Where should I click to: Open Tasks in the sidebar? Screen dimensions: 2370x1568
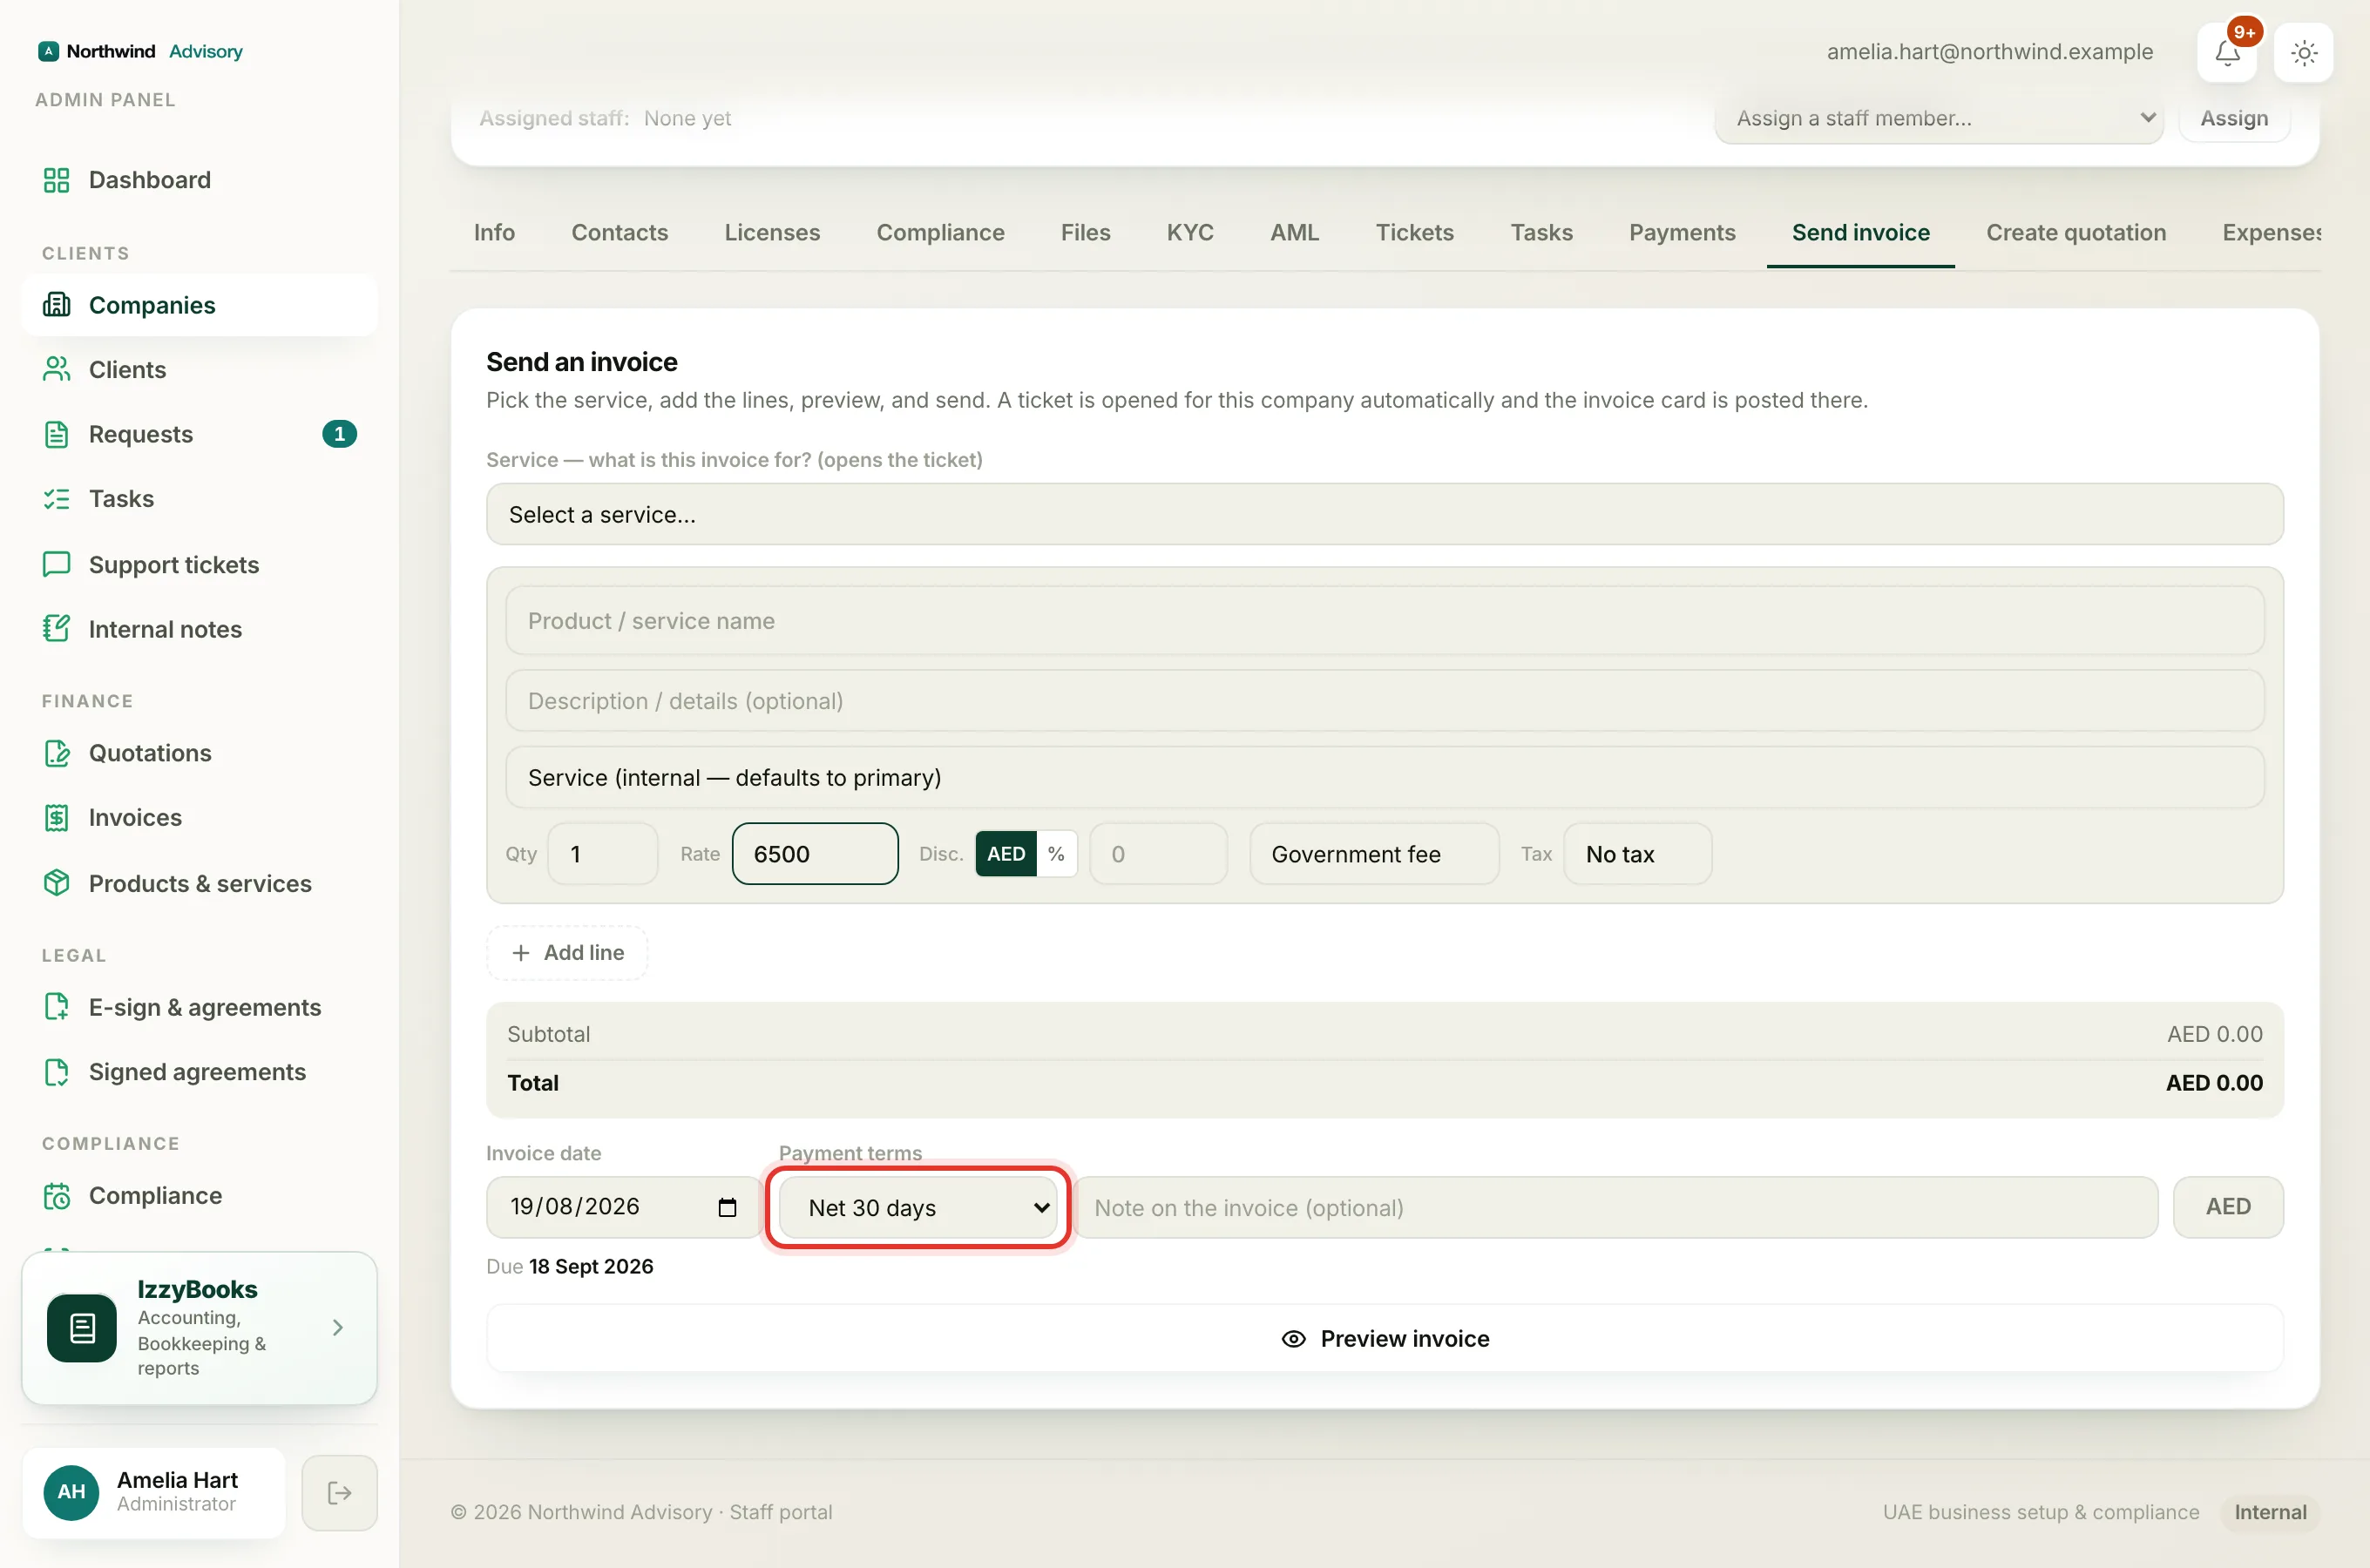tap(199, 499)
